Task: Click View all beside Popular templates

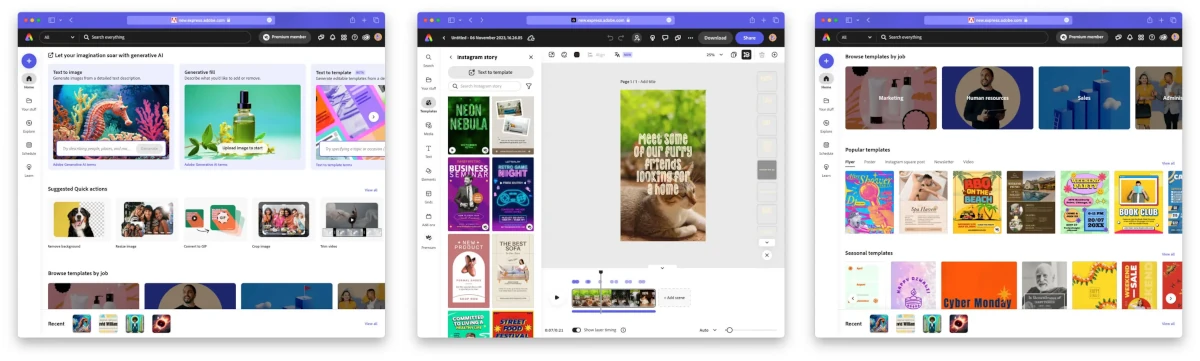Action: pyautogui.click(x=1168, y=162)
